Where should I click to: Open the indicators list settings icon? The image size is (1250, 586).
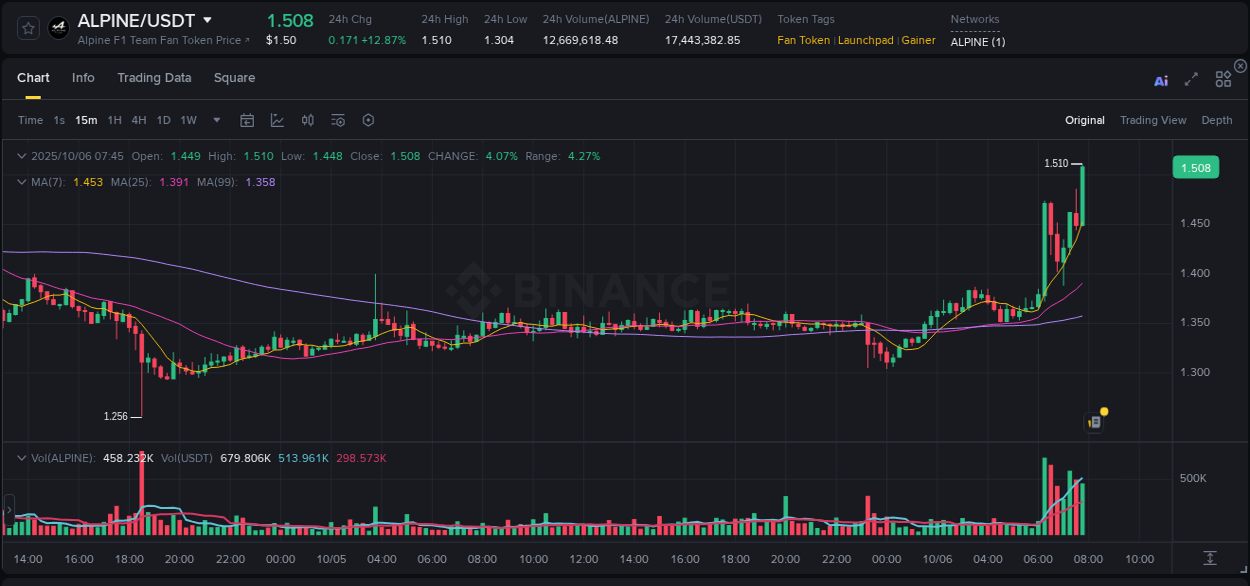337,120
